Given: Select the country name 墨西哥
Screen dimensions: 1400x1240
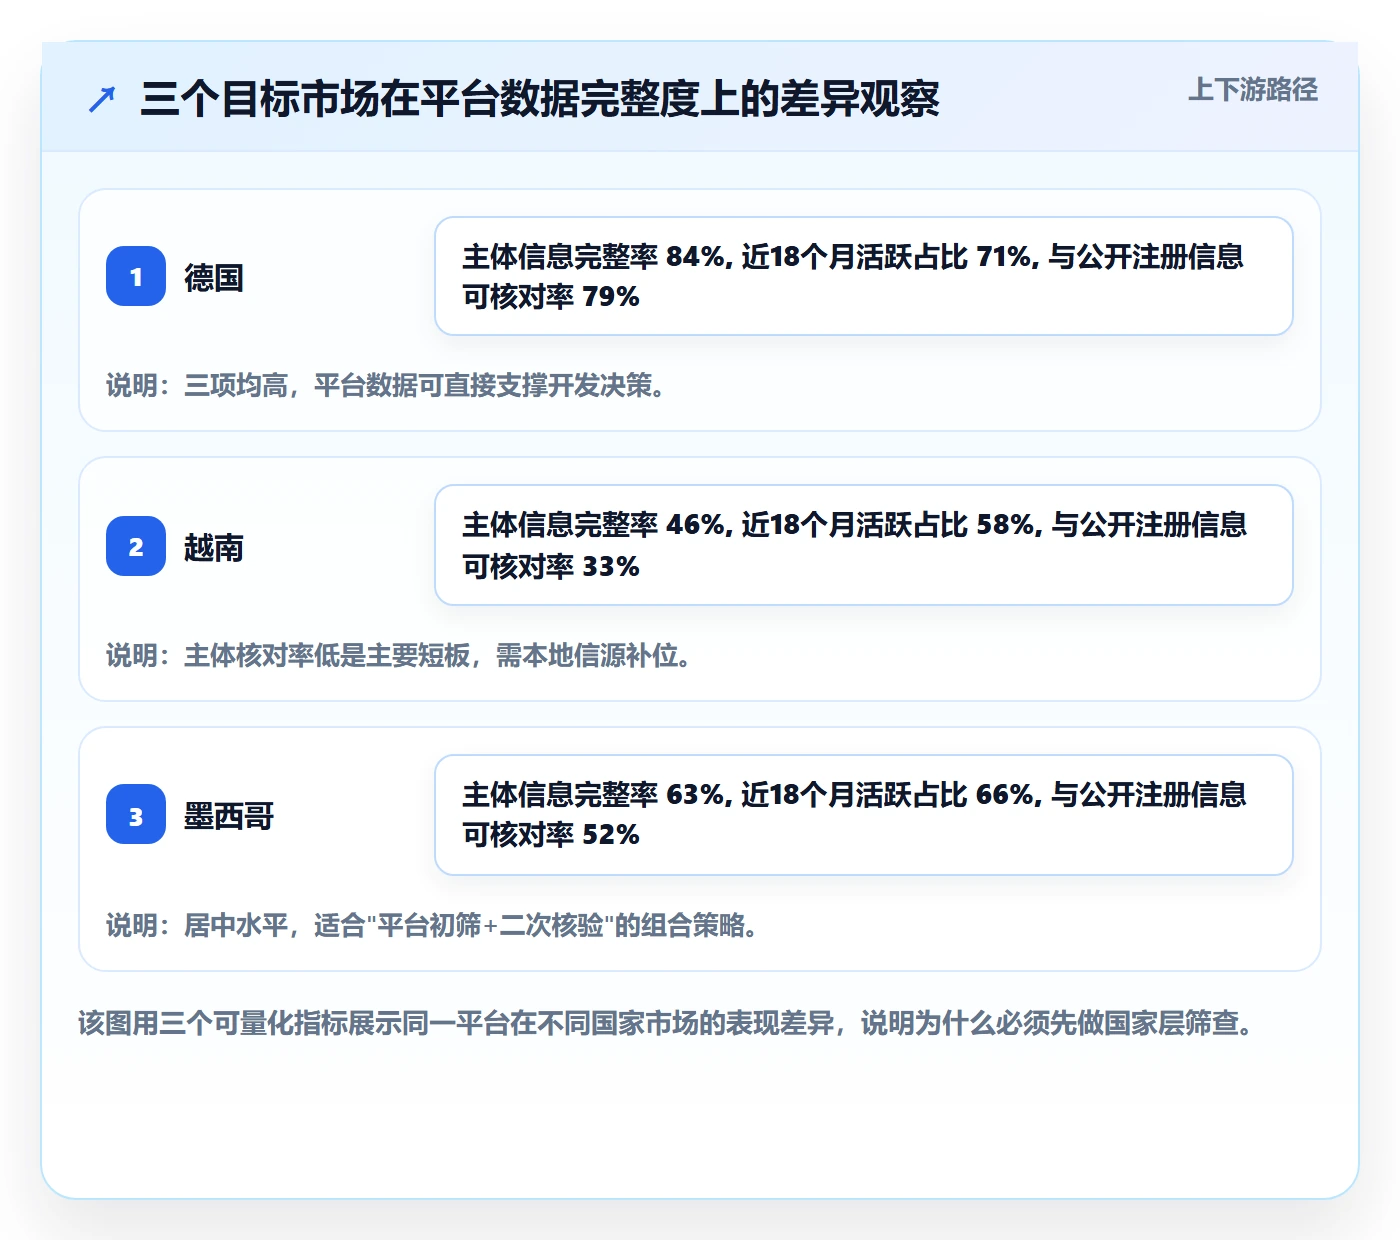Looking at the screenshot, I should [229, 816].
